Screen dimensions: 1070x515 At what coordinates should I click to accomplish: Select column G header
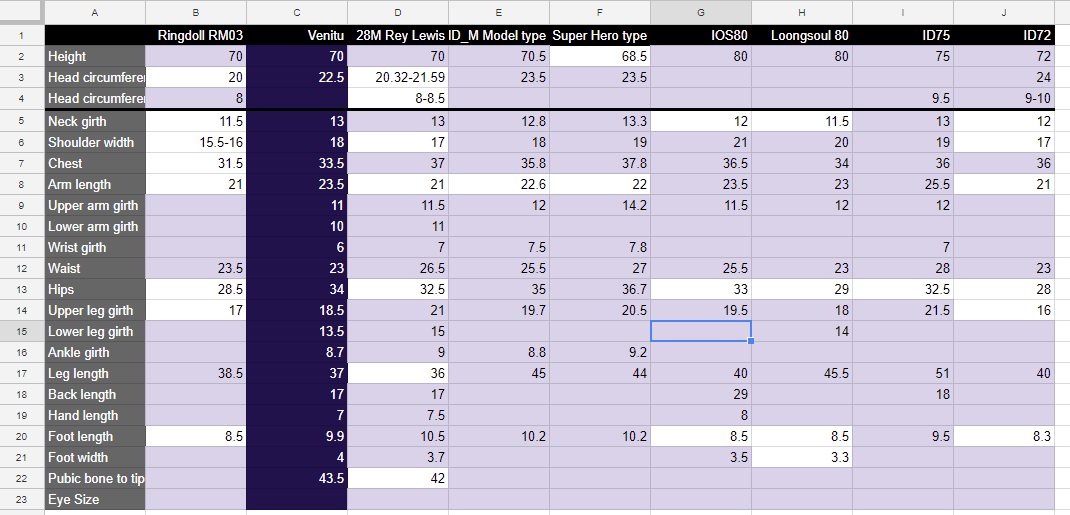pyautogui.click(x=701, y=12)
